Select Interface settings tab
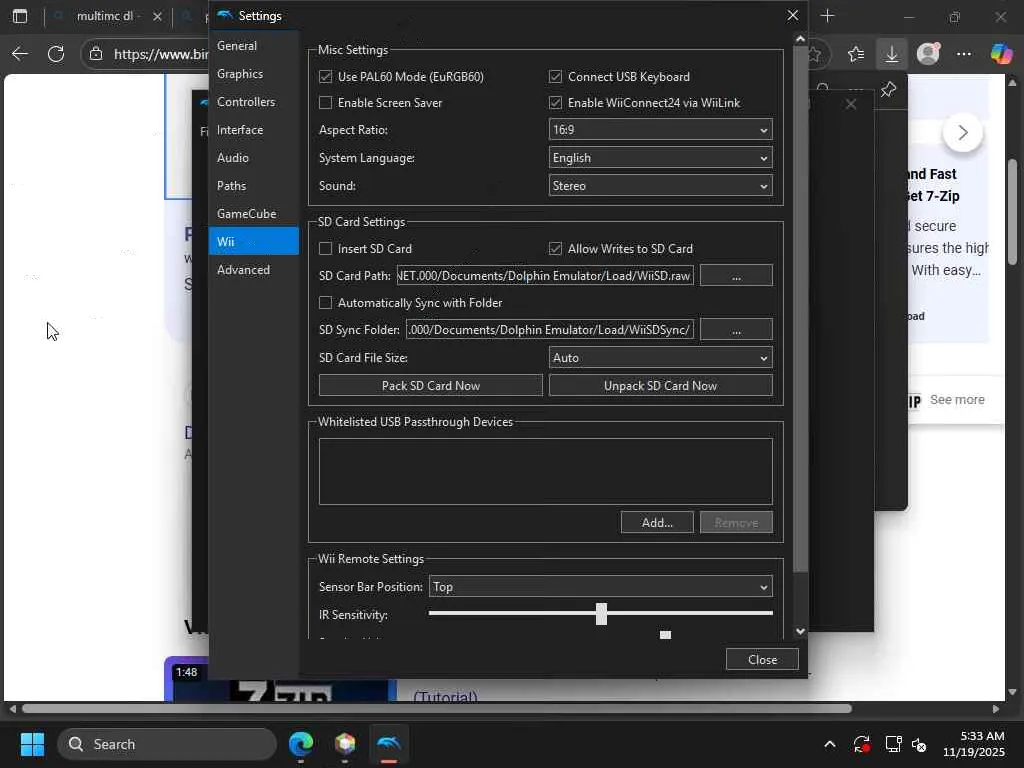This screenshot has width=1024, height=768. click(x=253, y=130)
